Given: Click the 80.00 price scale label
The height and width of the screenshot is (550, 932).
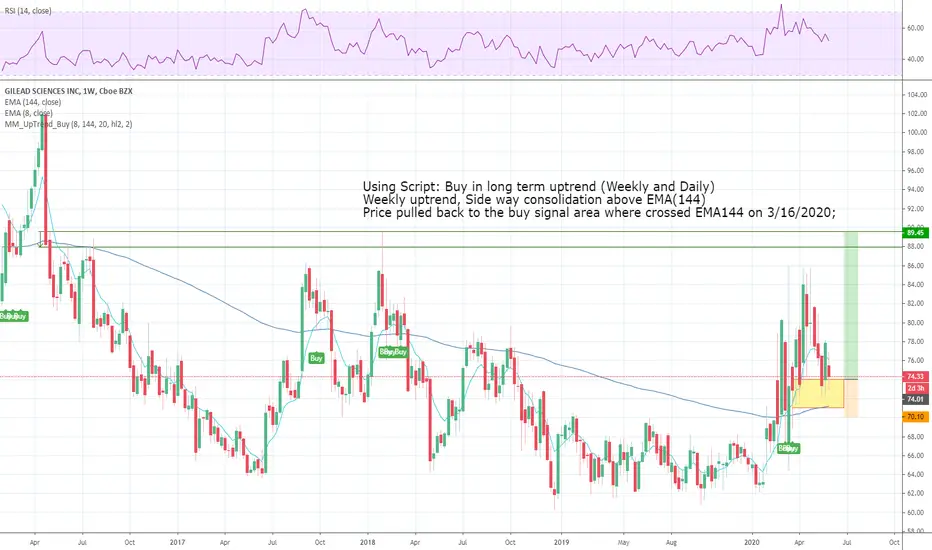Looking at the screenshot, I should tap(917, 323).
